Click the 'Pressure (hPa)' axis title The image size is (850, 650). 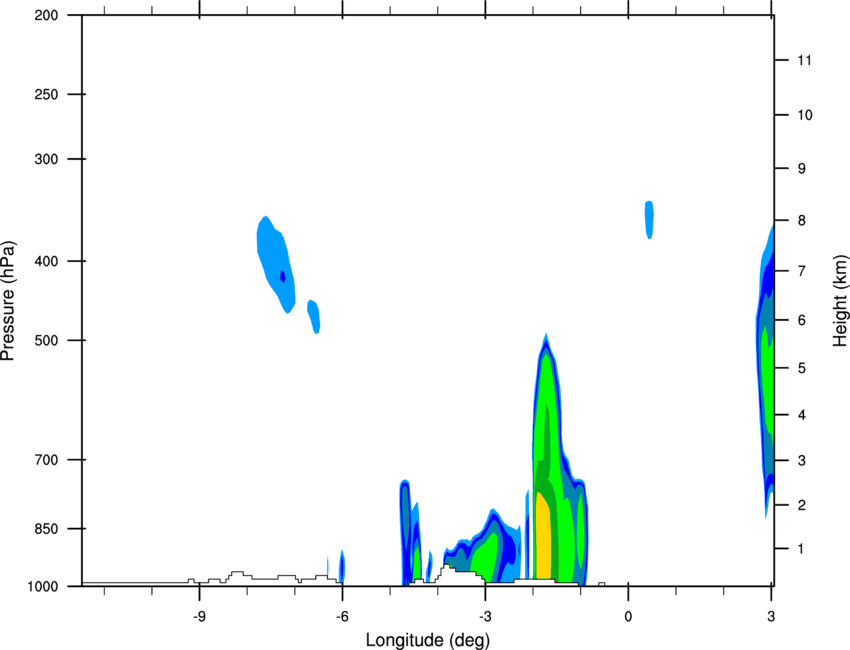tap(8, 300)
